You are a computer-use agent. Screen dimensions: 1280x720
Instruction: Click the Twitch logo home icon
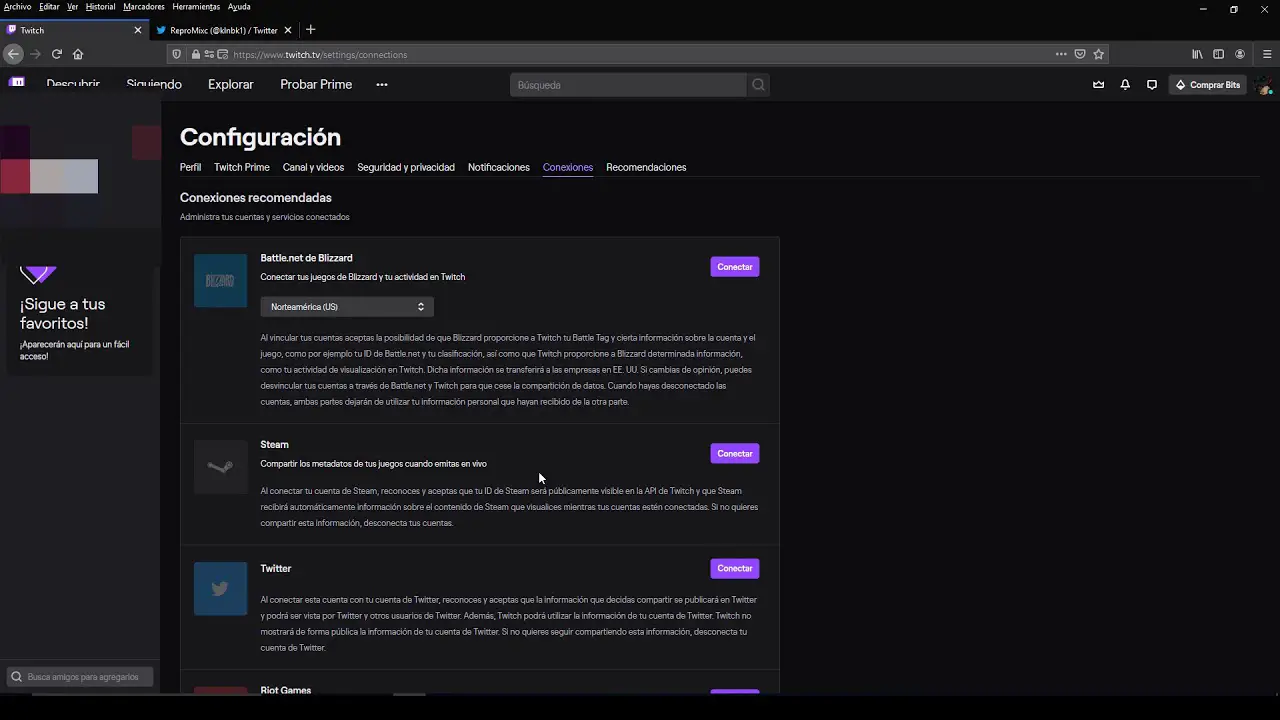[17, 83]
